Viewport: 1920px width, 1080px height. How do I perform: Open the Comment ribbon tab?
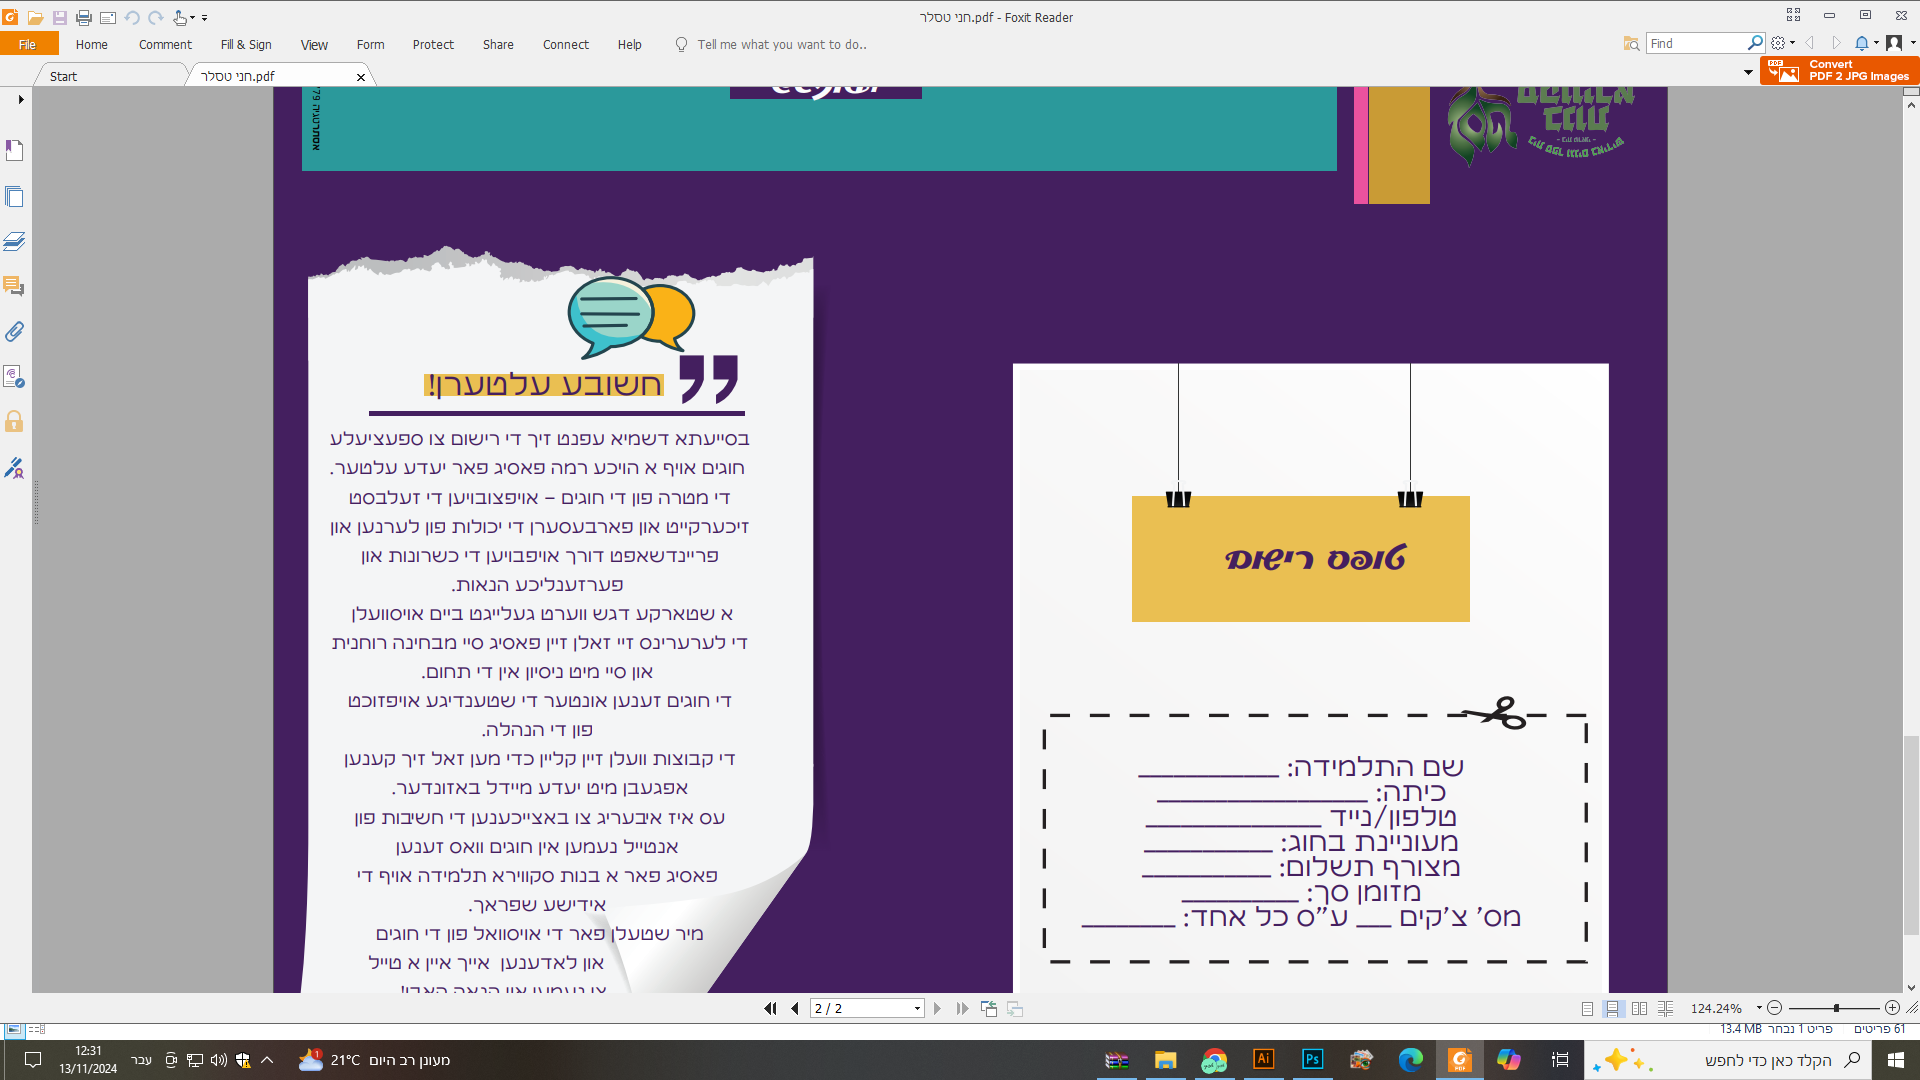pyautogui.click(x=165, y=44)
